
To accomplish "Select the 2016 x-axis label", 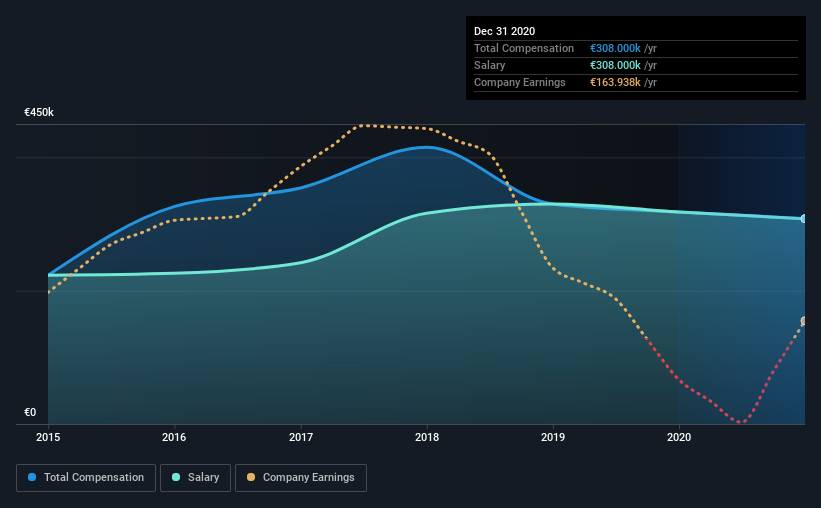I will click(x=174, y=437).
